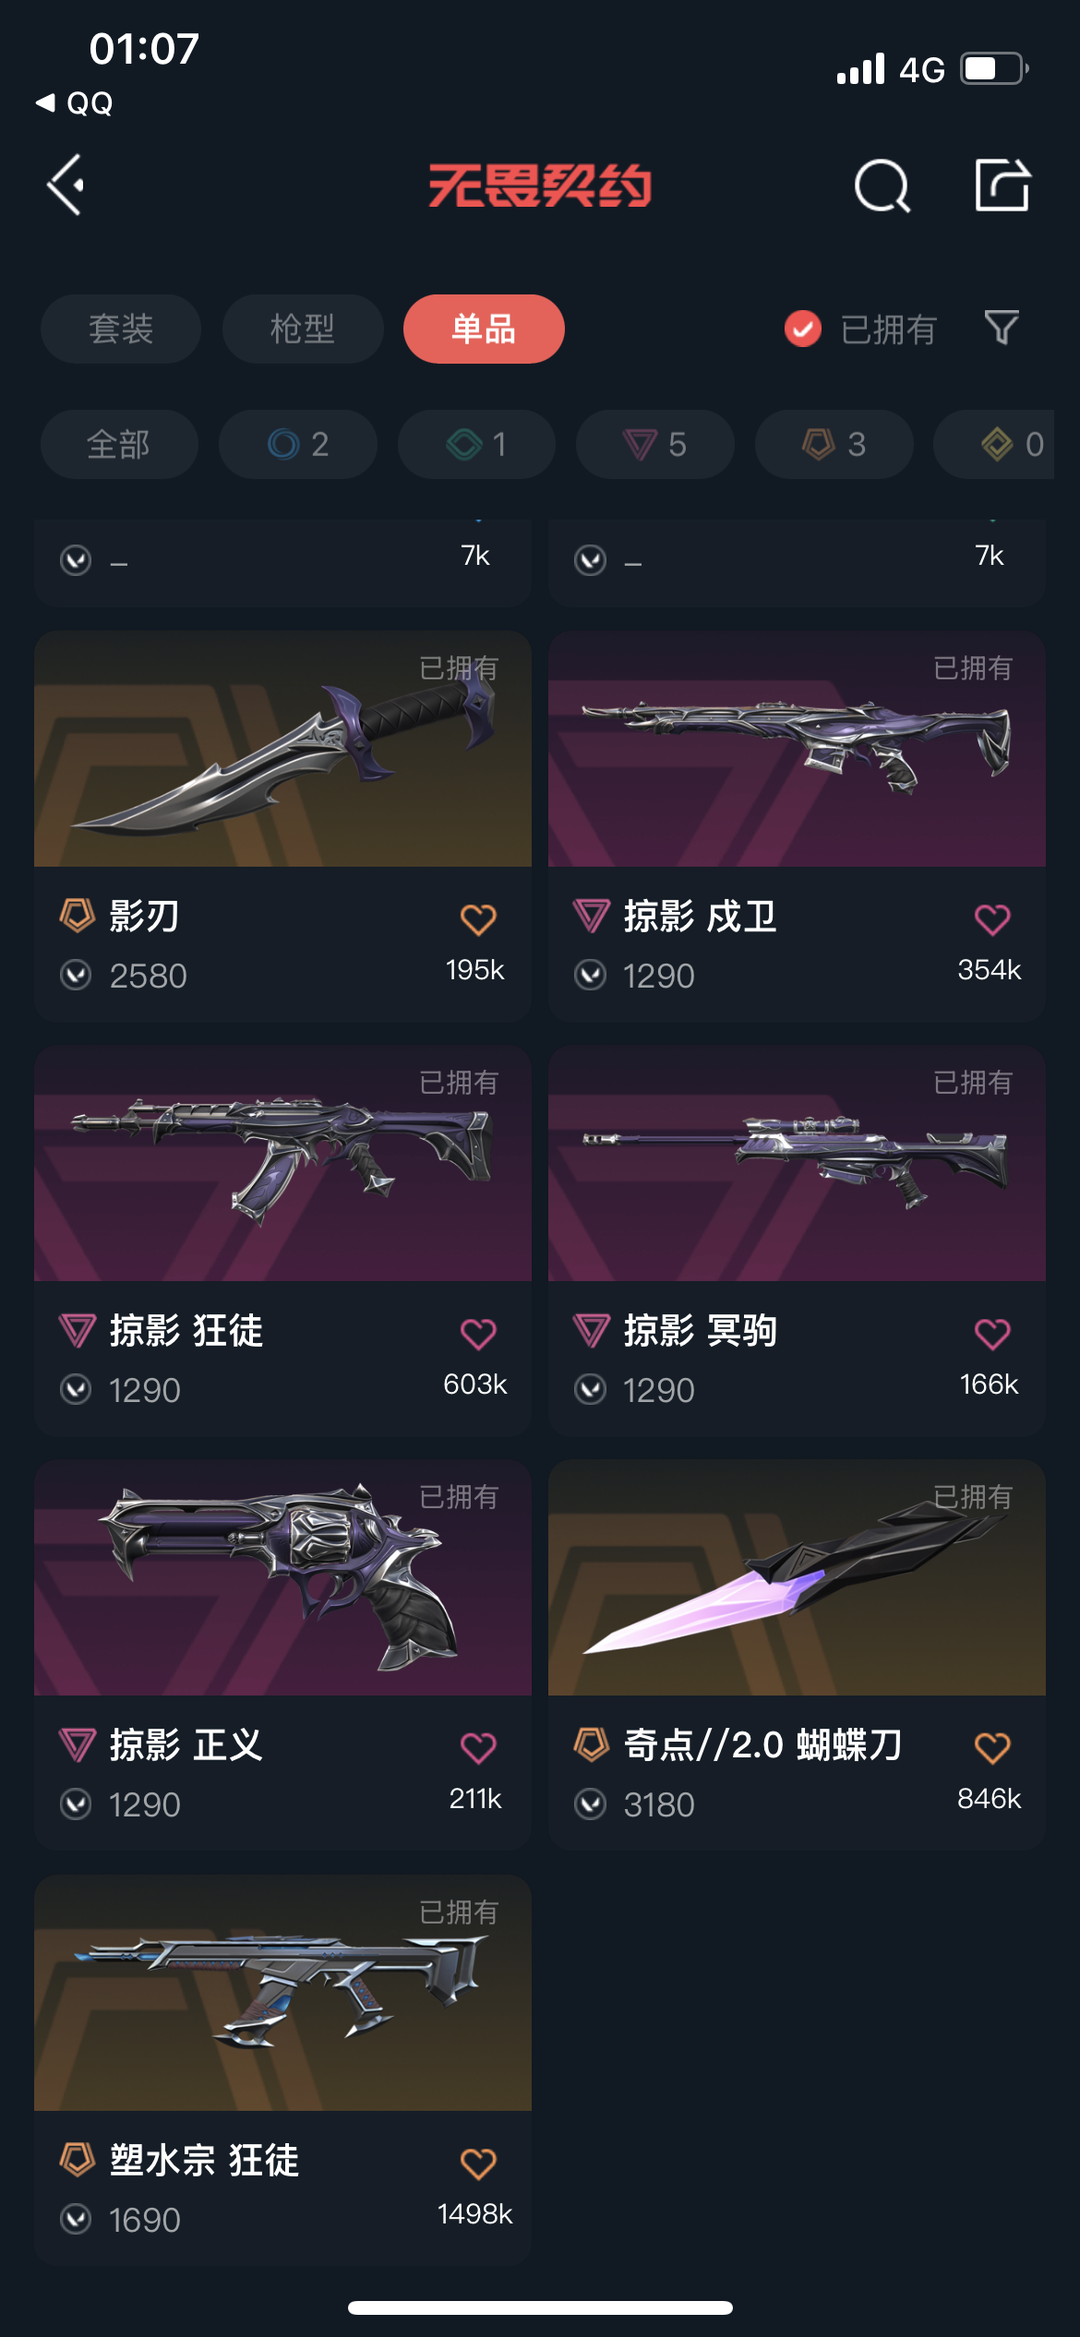Open the 掠影 正义 revolver skin image
The width and height of the screenshot is (1080, 2337).
(x=283, y=1578)
